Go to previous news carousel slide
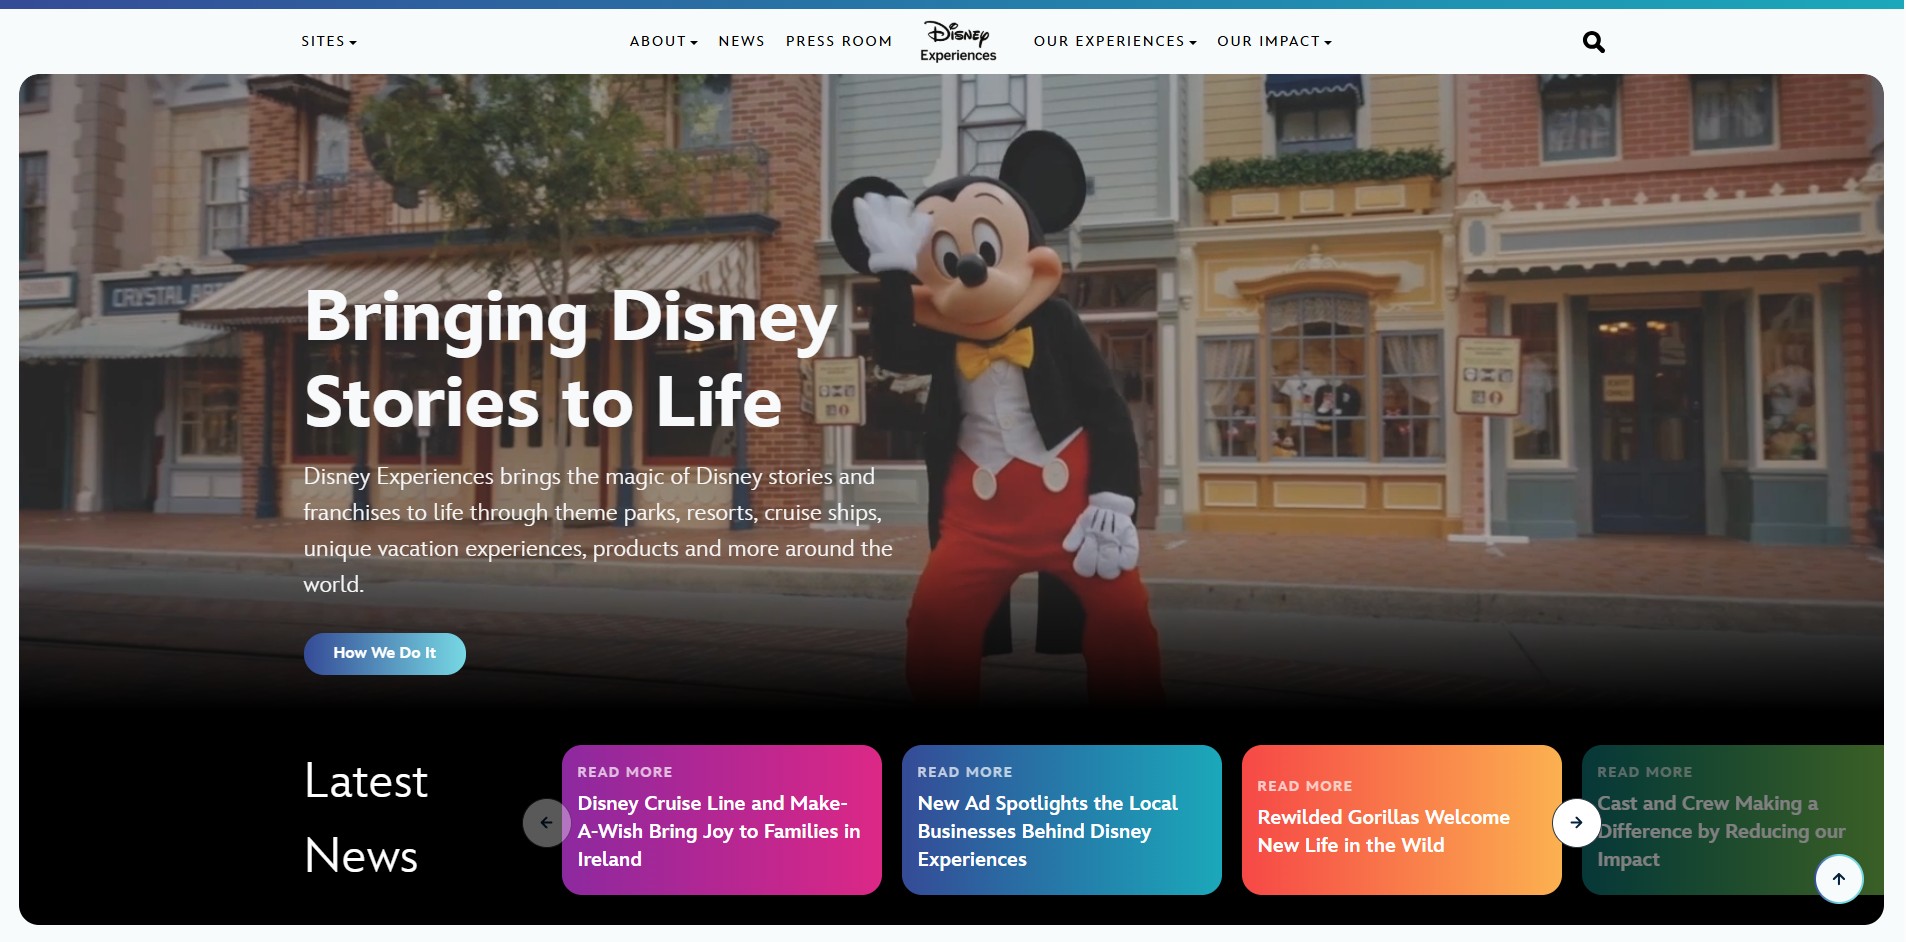The width and height of the screenshot is (1906, 942). click(546, 823)
